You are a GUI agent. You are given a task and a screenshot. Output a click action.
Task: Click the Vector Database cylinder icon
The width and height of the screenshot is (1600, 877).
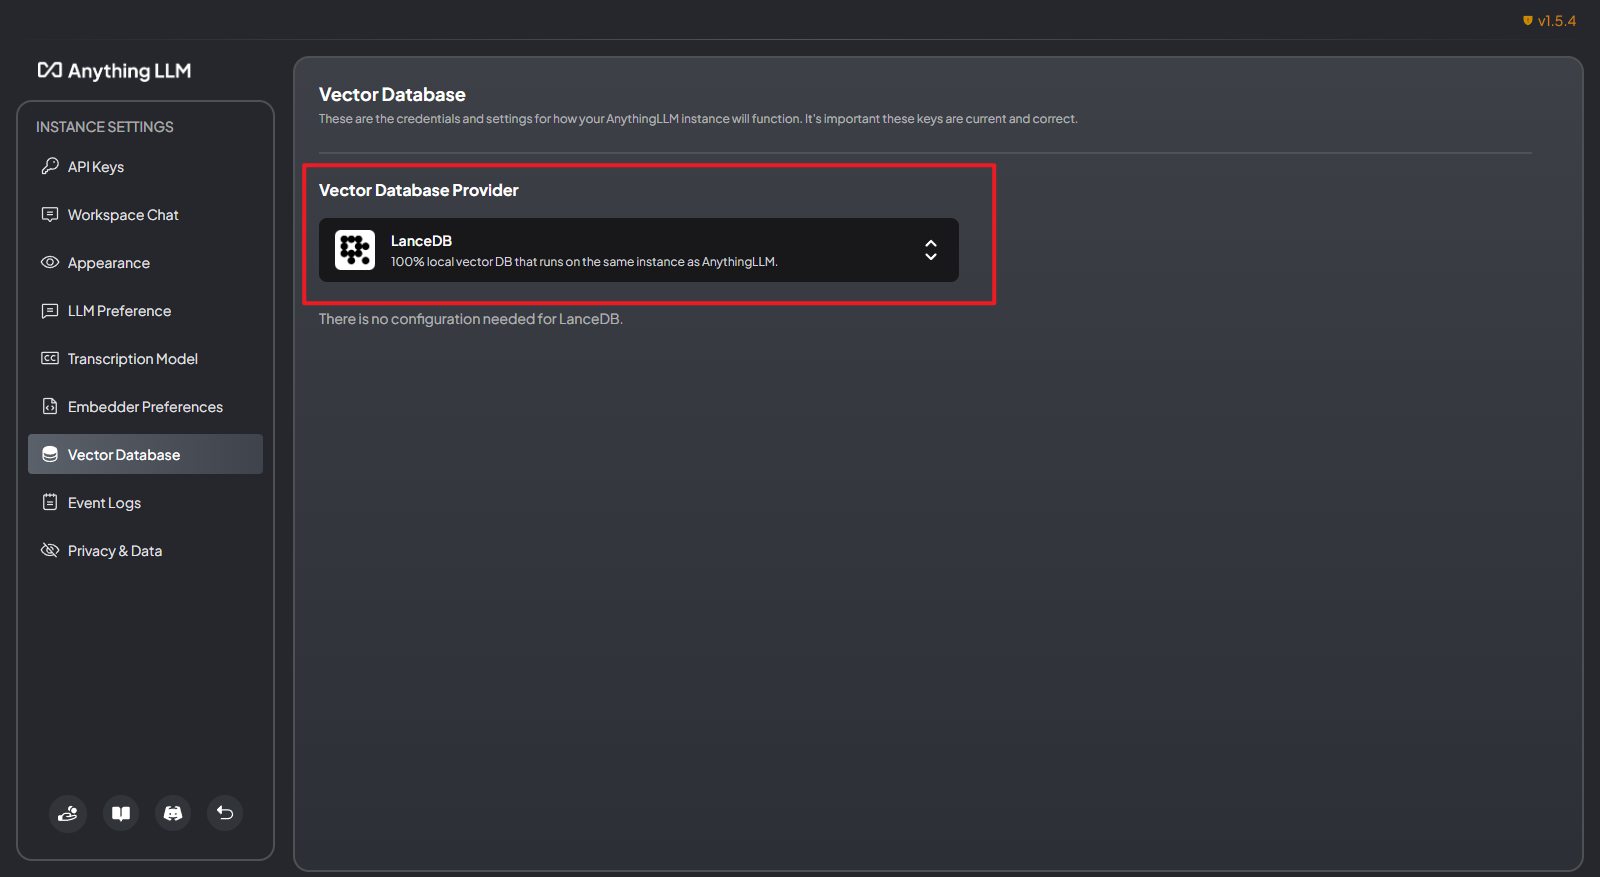tap(50, 454)
